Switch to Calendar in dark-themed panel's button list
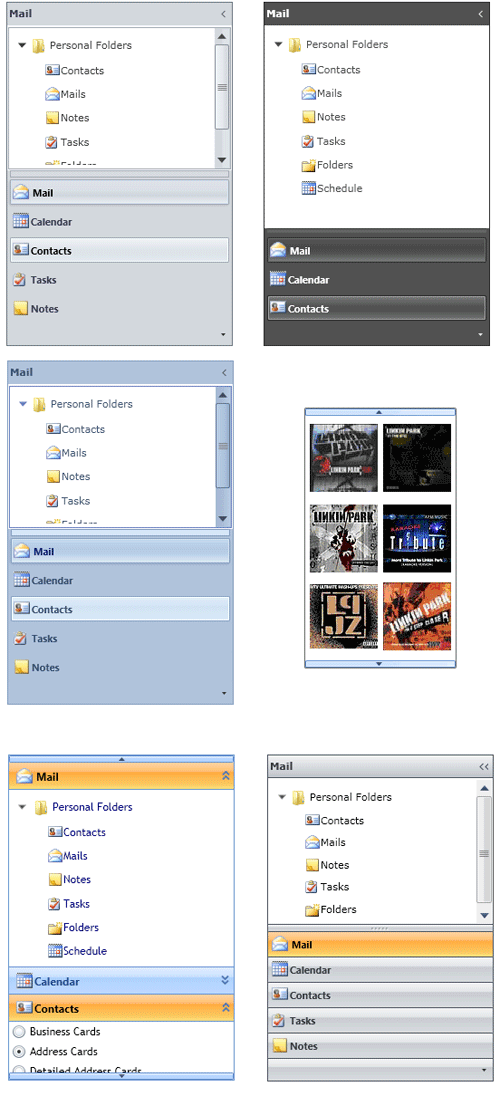This screenshot has height=1096, width=500. tap(376, 280)
